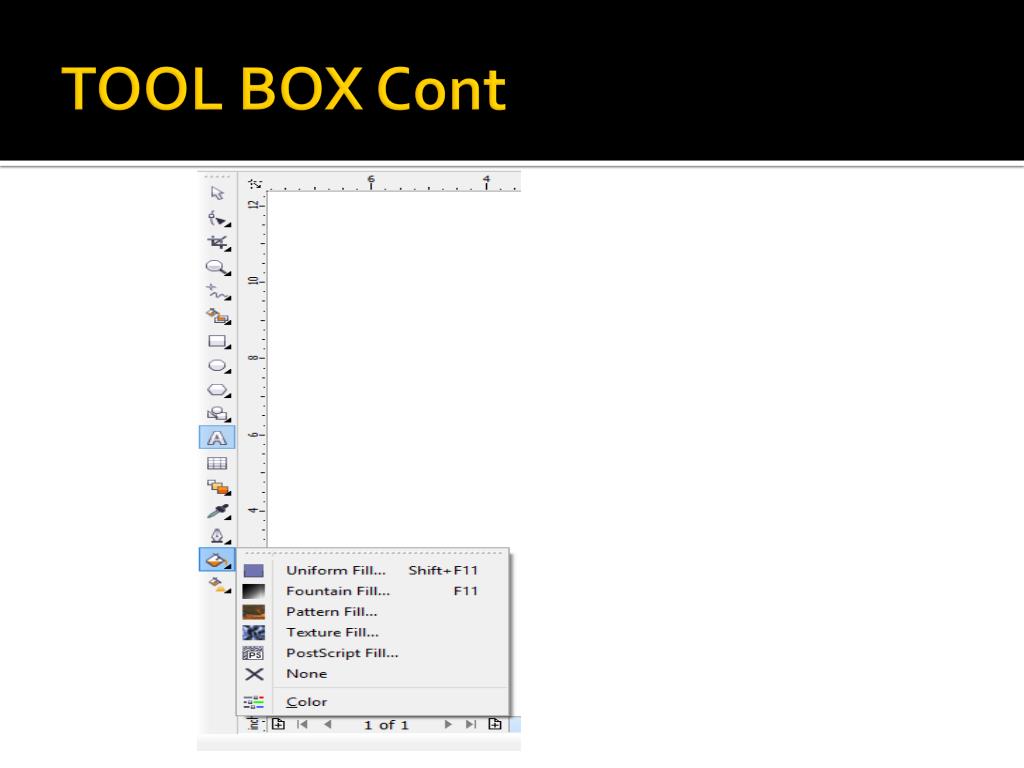Select the Eyedropper tool
1024x768 pixels.
point(218,512)
